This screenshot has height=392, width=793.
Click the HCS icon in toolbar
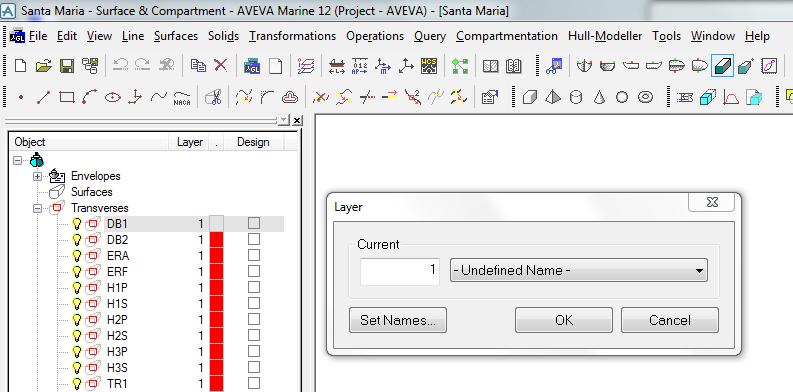[429, 66]
